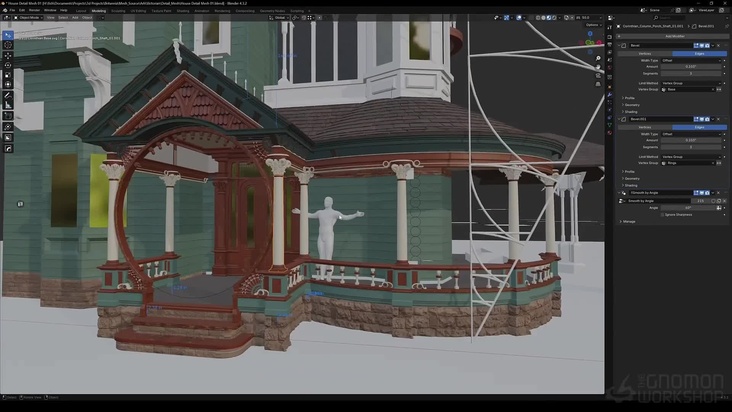The image size is (732, 412).
Task: Expand Profile section of Bevel modifier
Action: point(628,98)
